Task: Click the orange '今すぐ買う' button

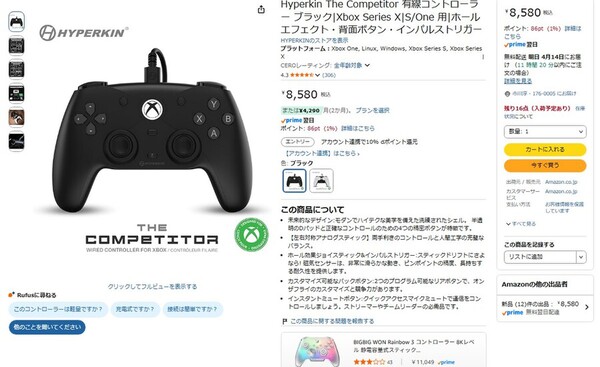Action: tap(545, 165)
